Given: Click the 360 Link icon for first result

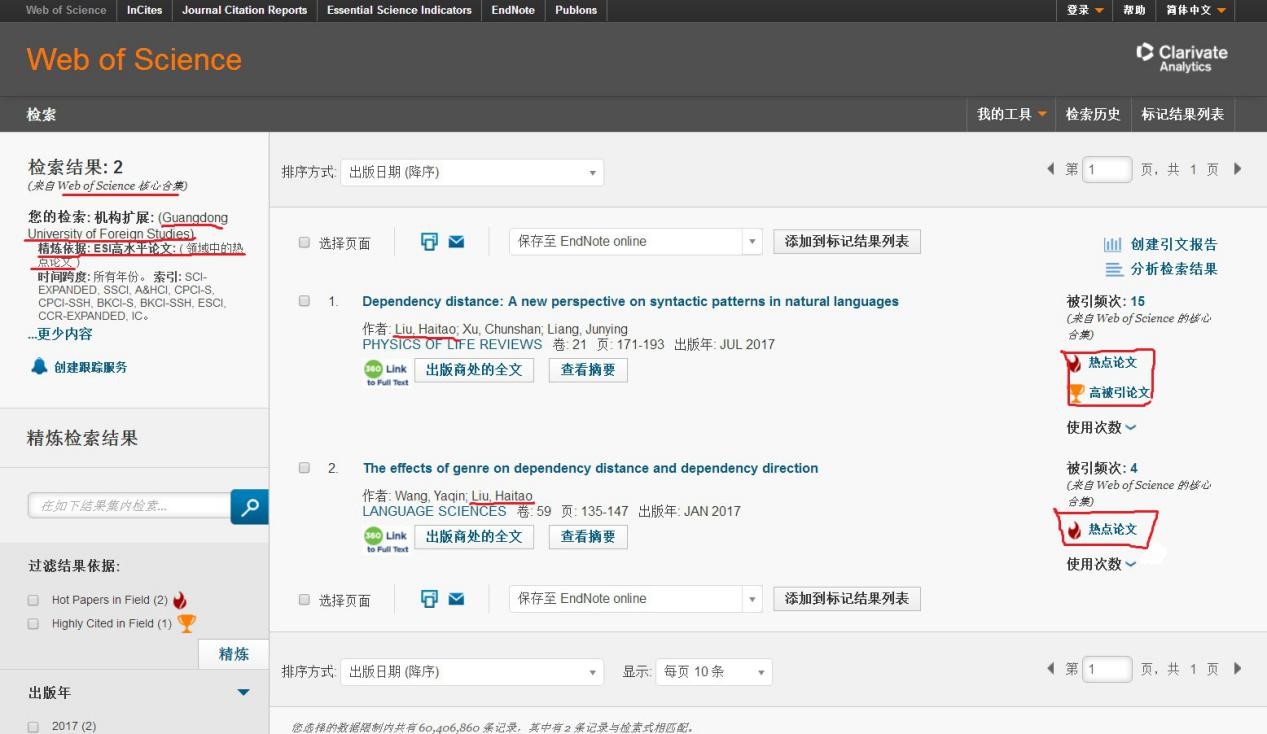Looking at the screenshot, I should (x=386, y=372).
